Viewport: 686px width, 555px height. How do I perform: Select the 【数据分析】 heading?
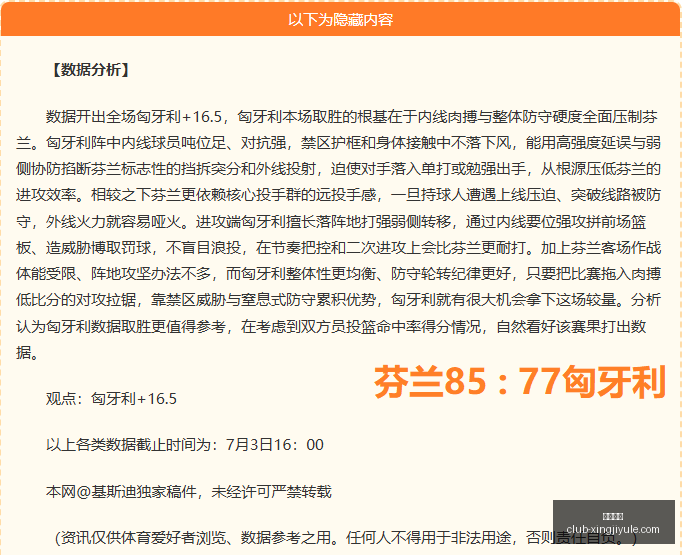[91, 70]
